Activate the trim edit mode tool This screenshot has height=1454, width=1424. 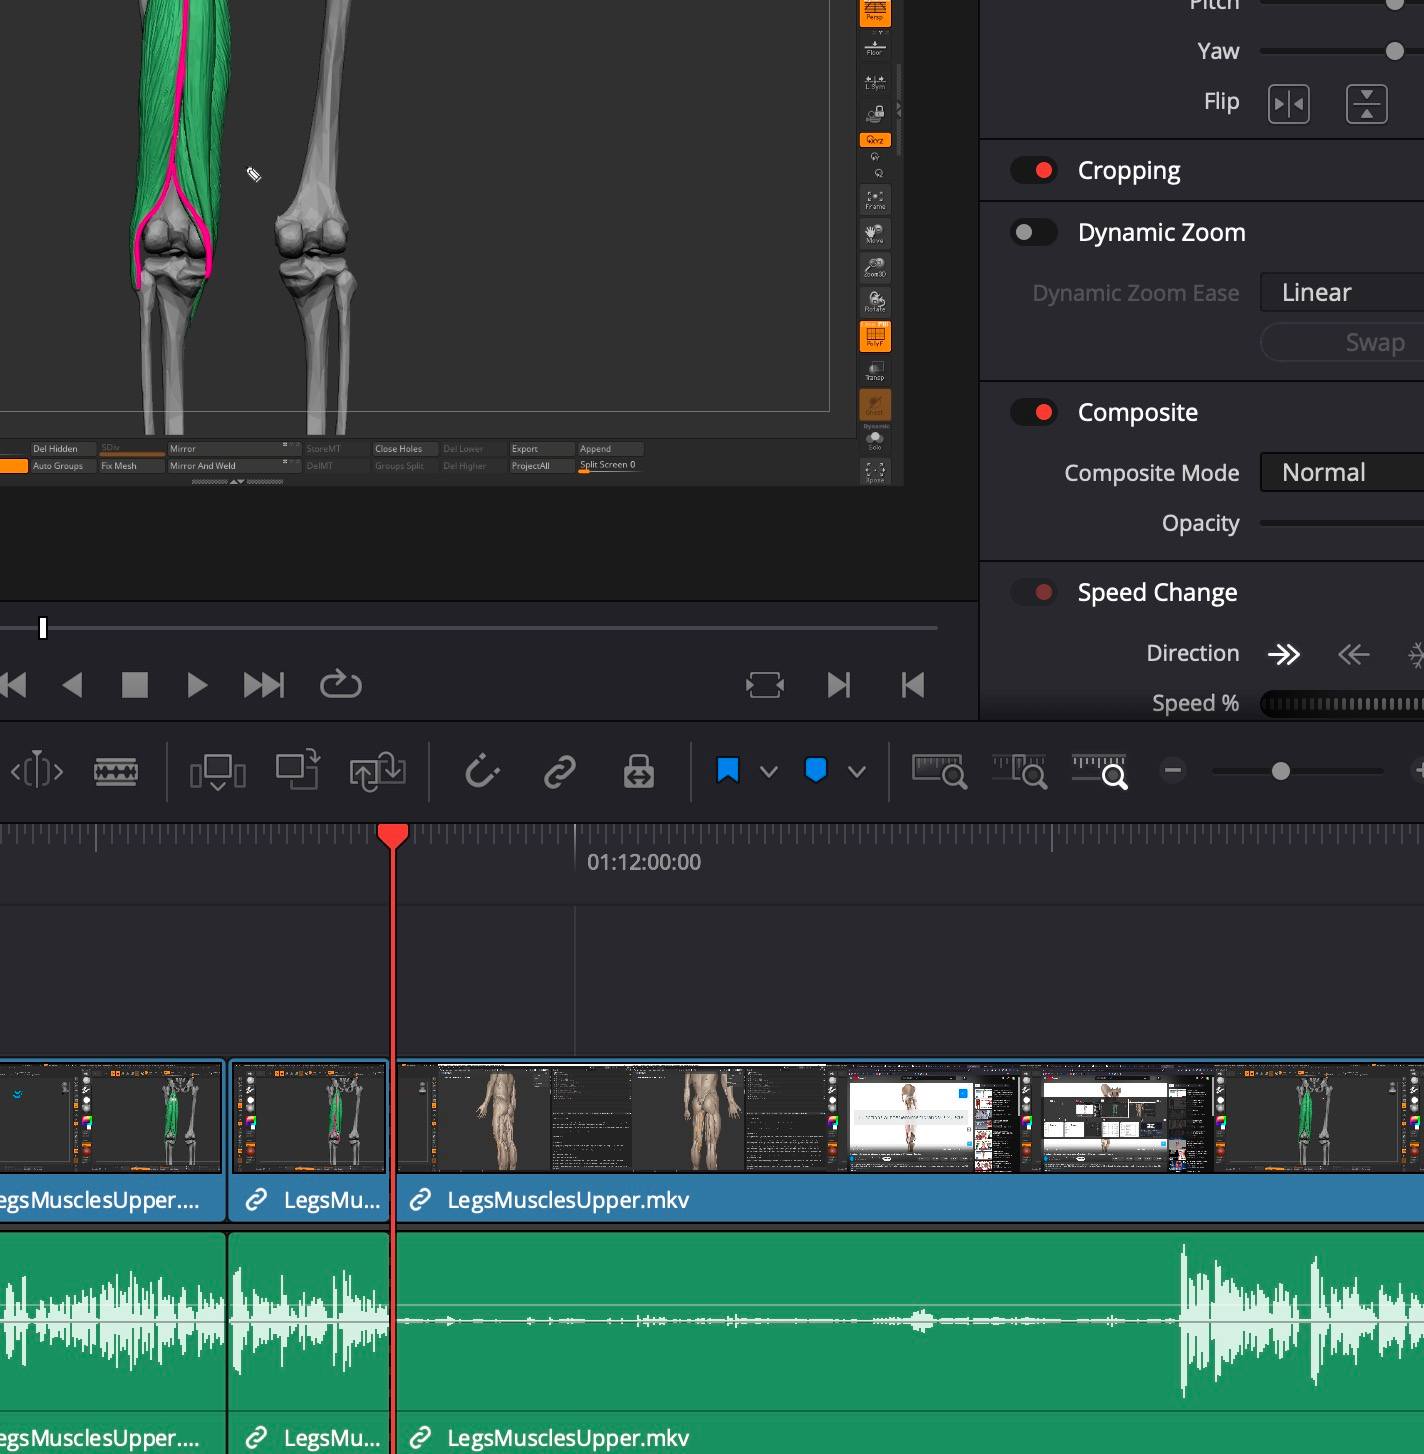pos(37,771)
